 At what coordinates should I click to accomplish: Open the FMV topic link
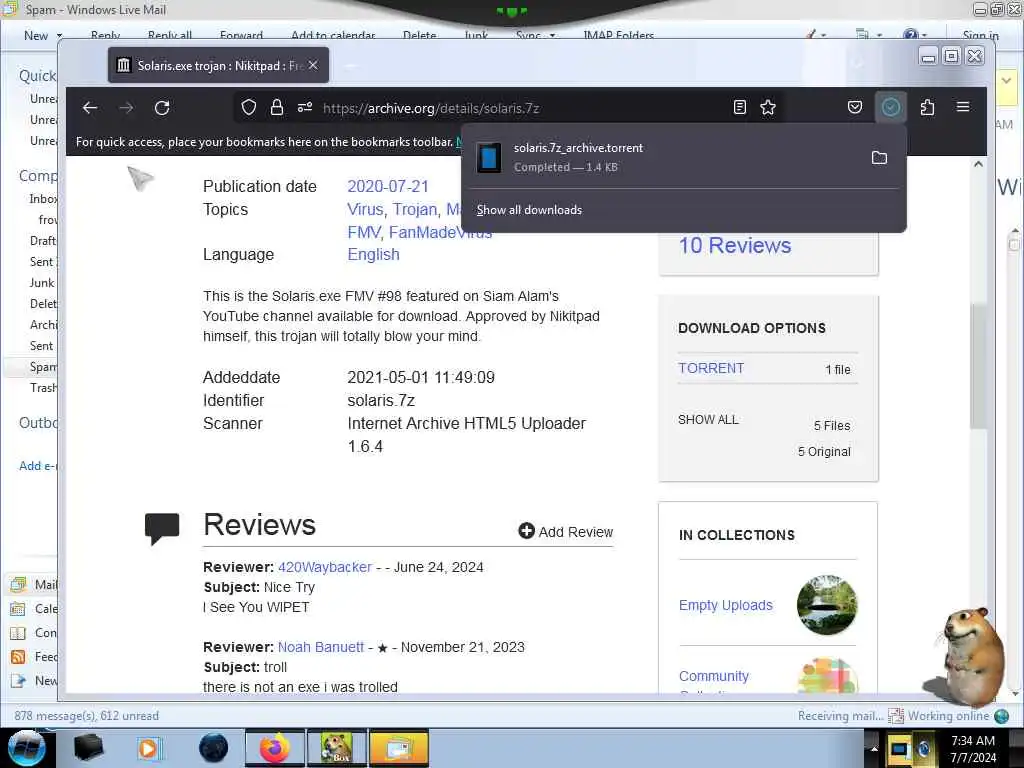(x=364, y=232)
